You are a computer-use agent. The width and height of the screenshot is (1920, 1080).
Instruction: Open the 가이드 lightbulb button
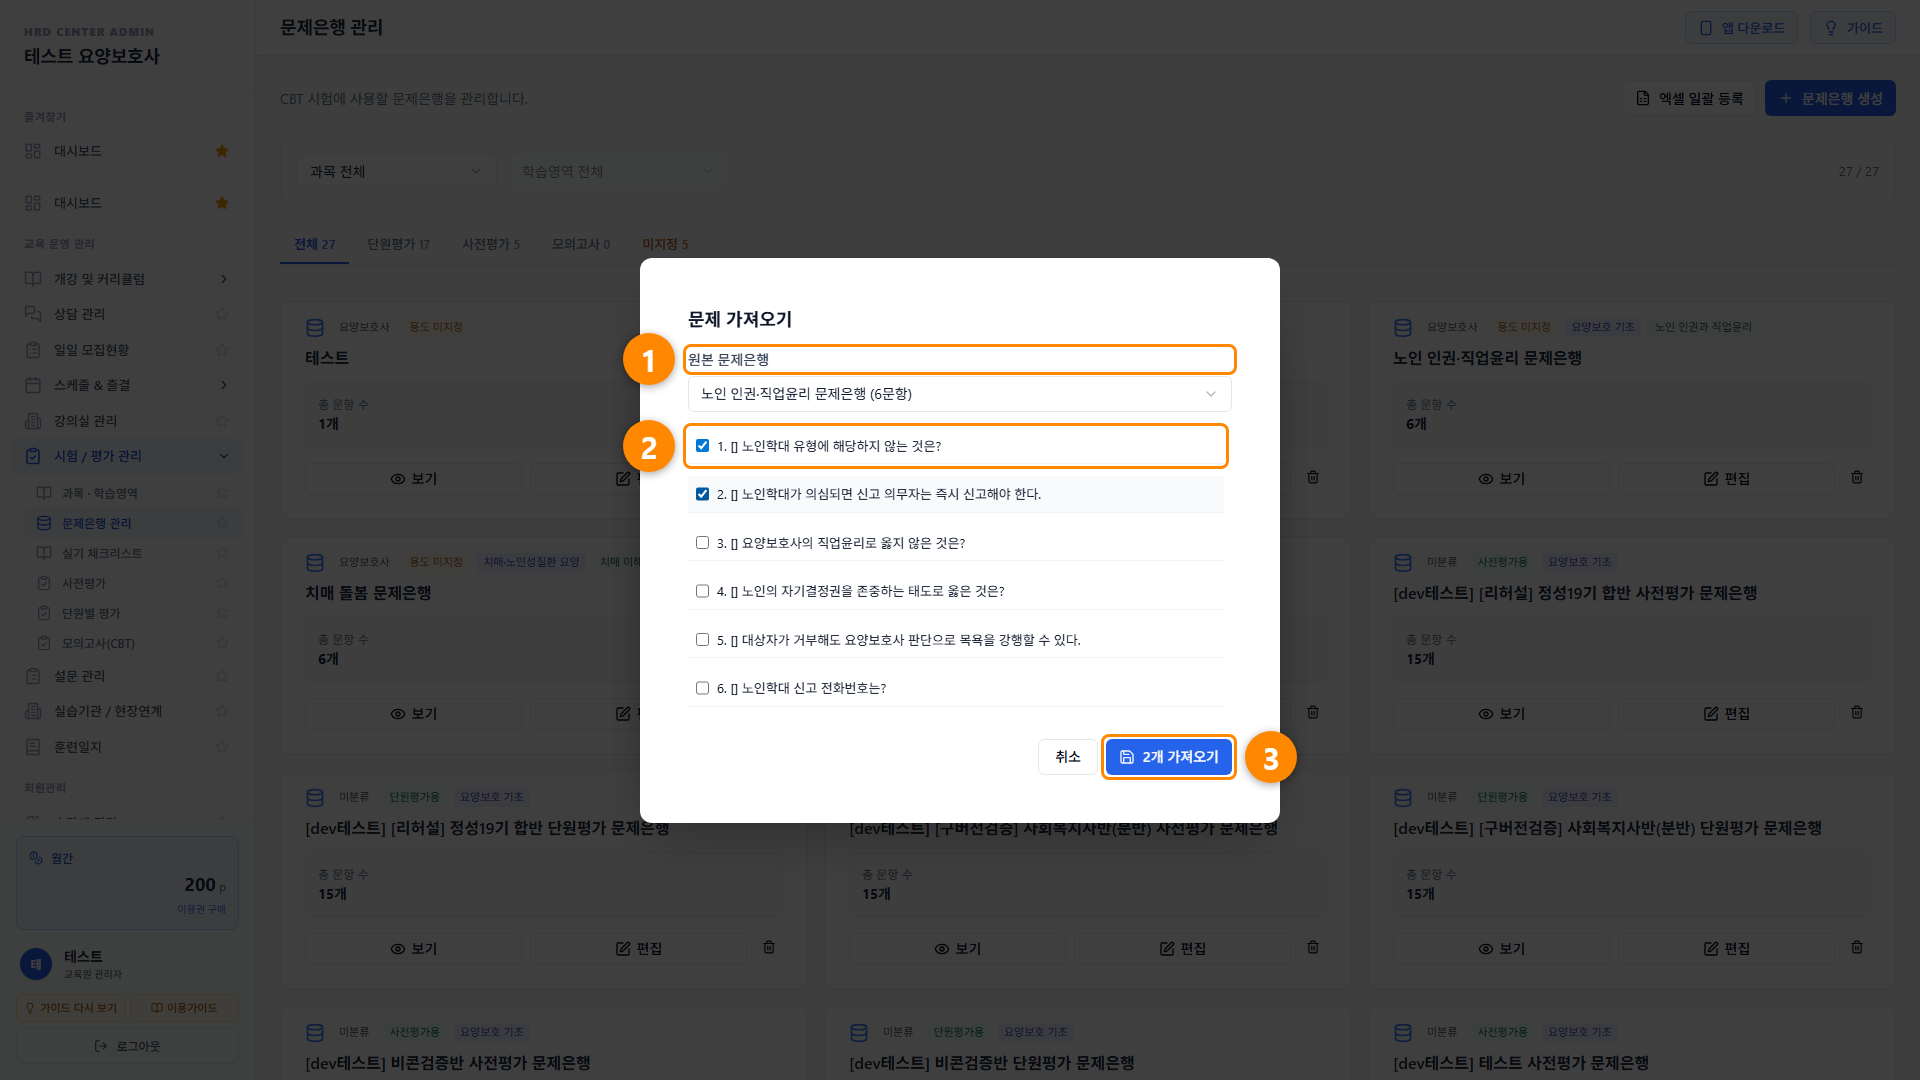(1852, 28)
